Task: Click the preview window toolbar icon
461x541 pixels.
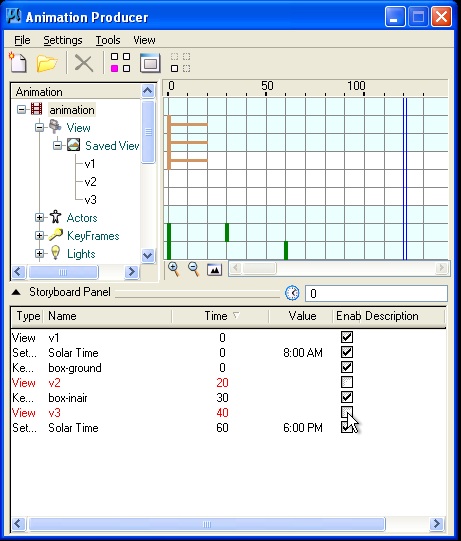Action: (150, 63)
